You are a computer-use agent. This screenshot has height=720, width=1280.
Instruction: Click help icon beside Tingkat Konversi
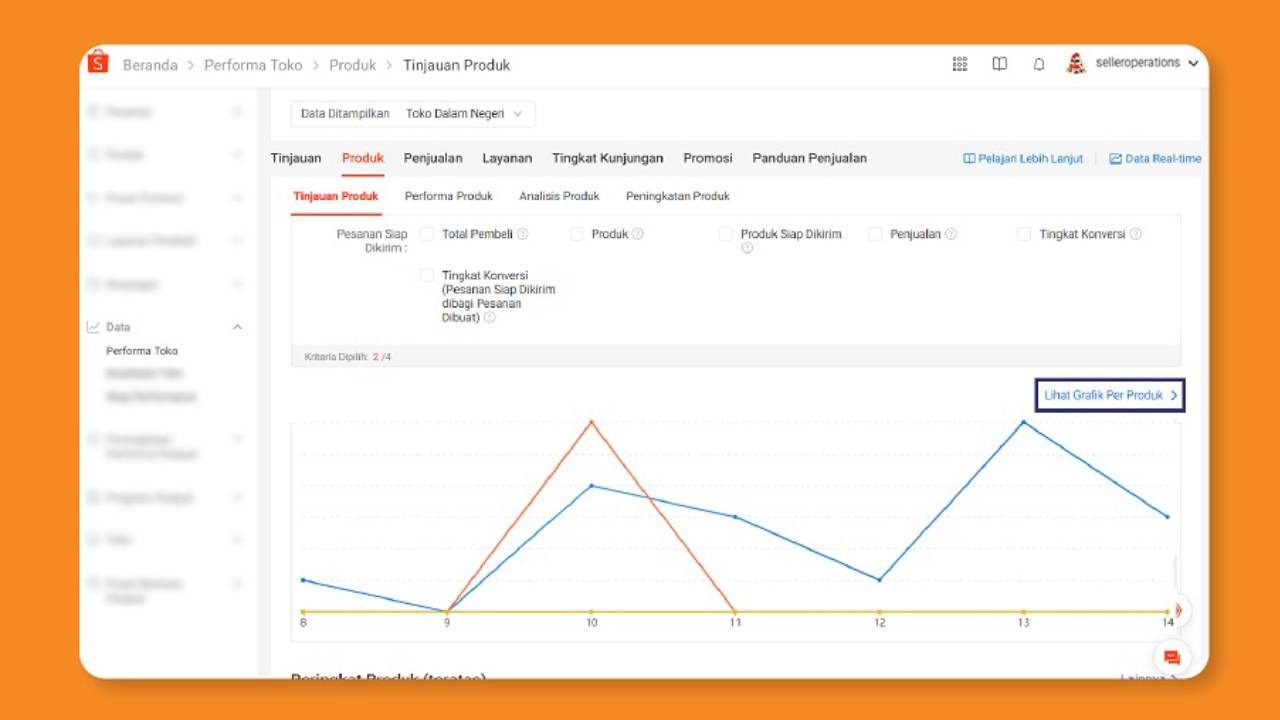[1136, 234]
